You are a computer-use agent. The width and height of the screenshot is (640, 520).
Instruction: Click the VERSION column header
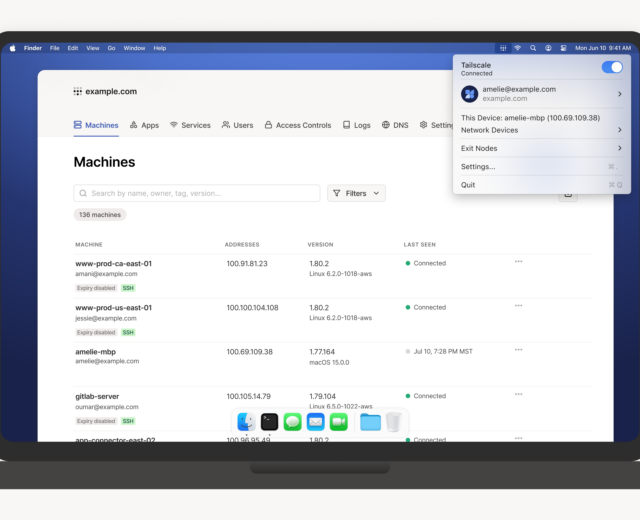click(320, 244)
